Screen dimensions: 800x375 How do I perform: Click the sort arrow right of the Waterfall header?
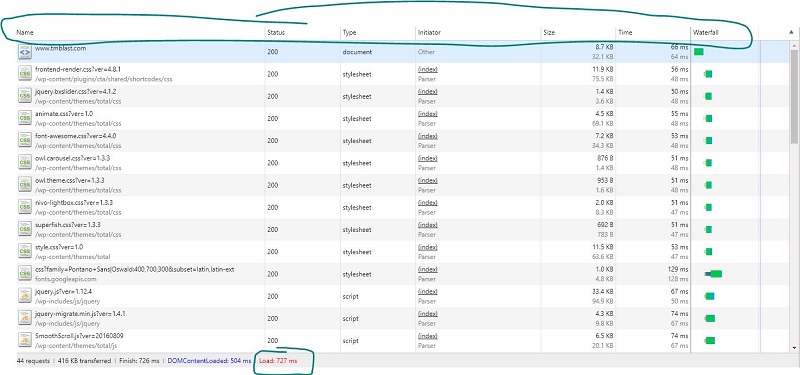tap(791, 32)
